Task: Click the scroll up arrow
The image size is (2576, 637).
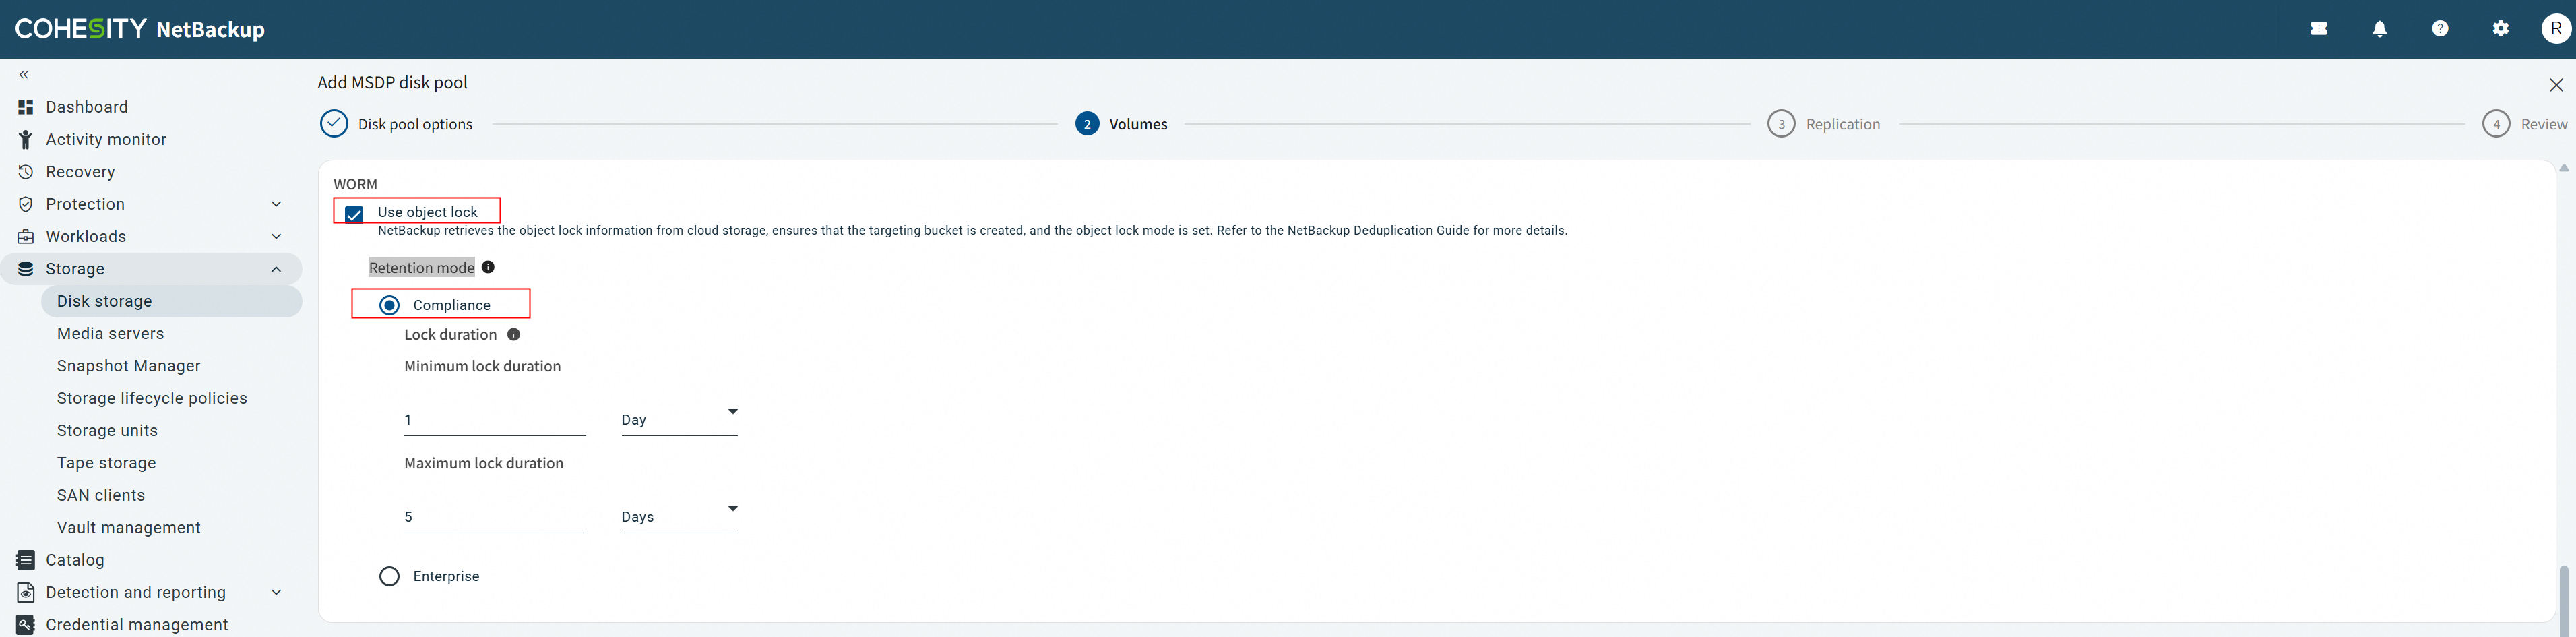Action: point(2563,168)
